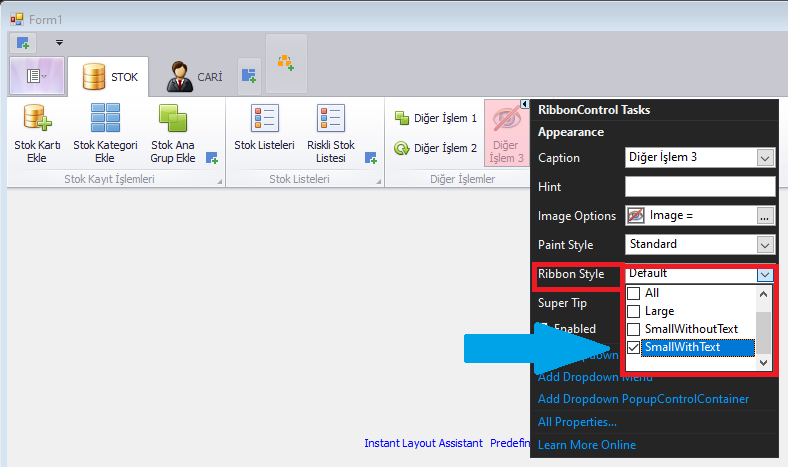Open All Properties link
The image size is (788, 467).
point(577,422)
